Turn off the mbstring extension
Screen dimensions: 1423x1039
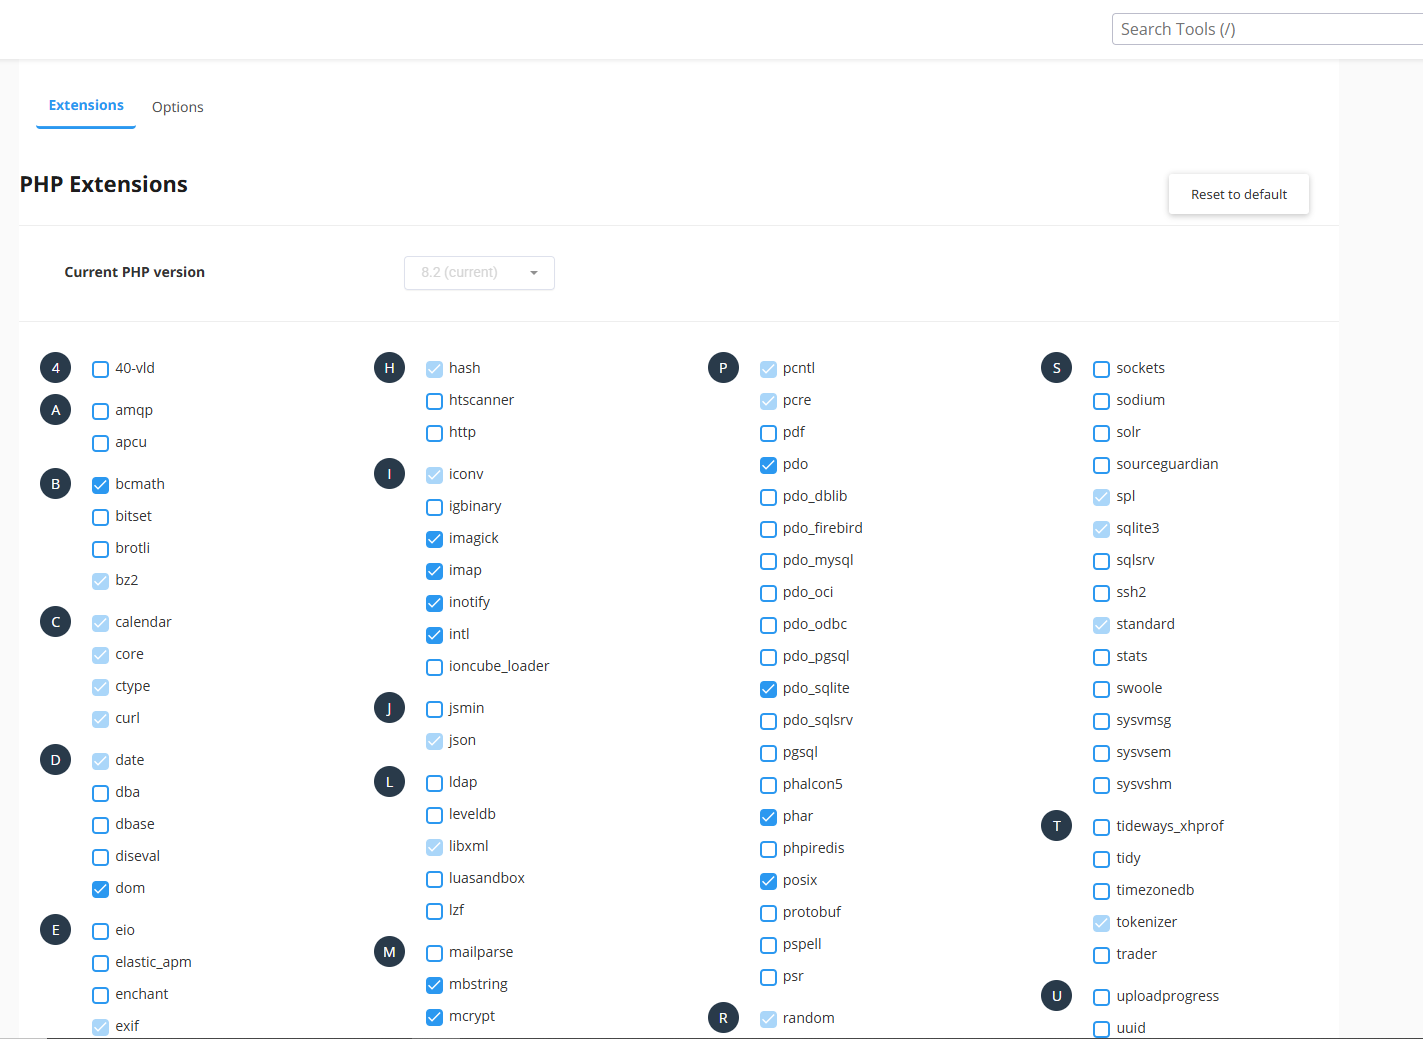[x=434, y=985]
